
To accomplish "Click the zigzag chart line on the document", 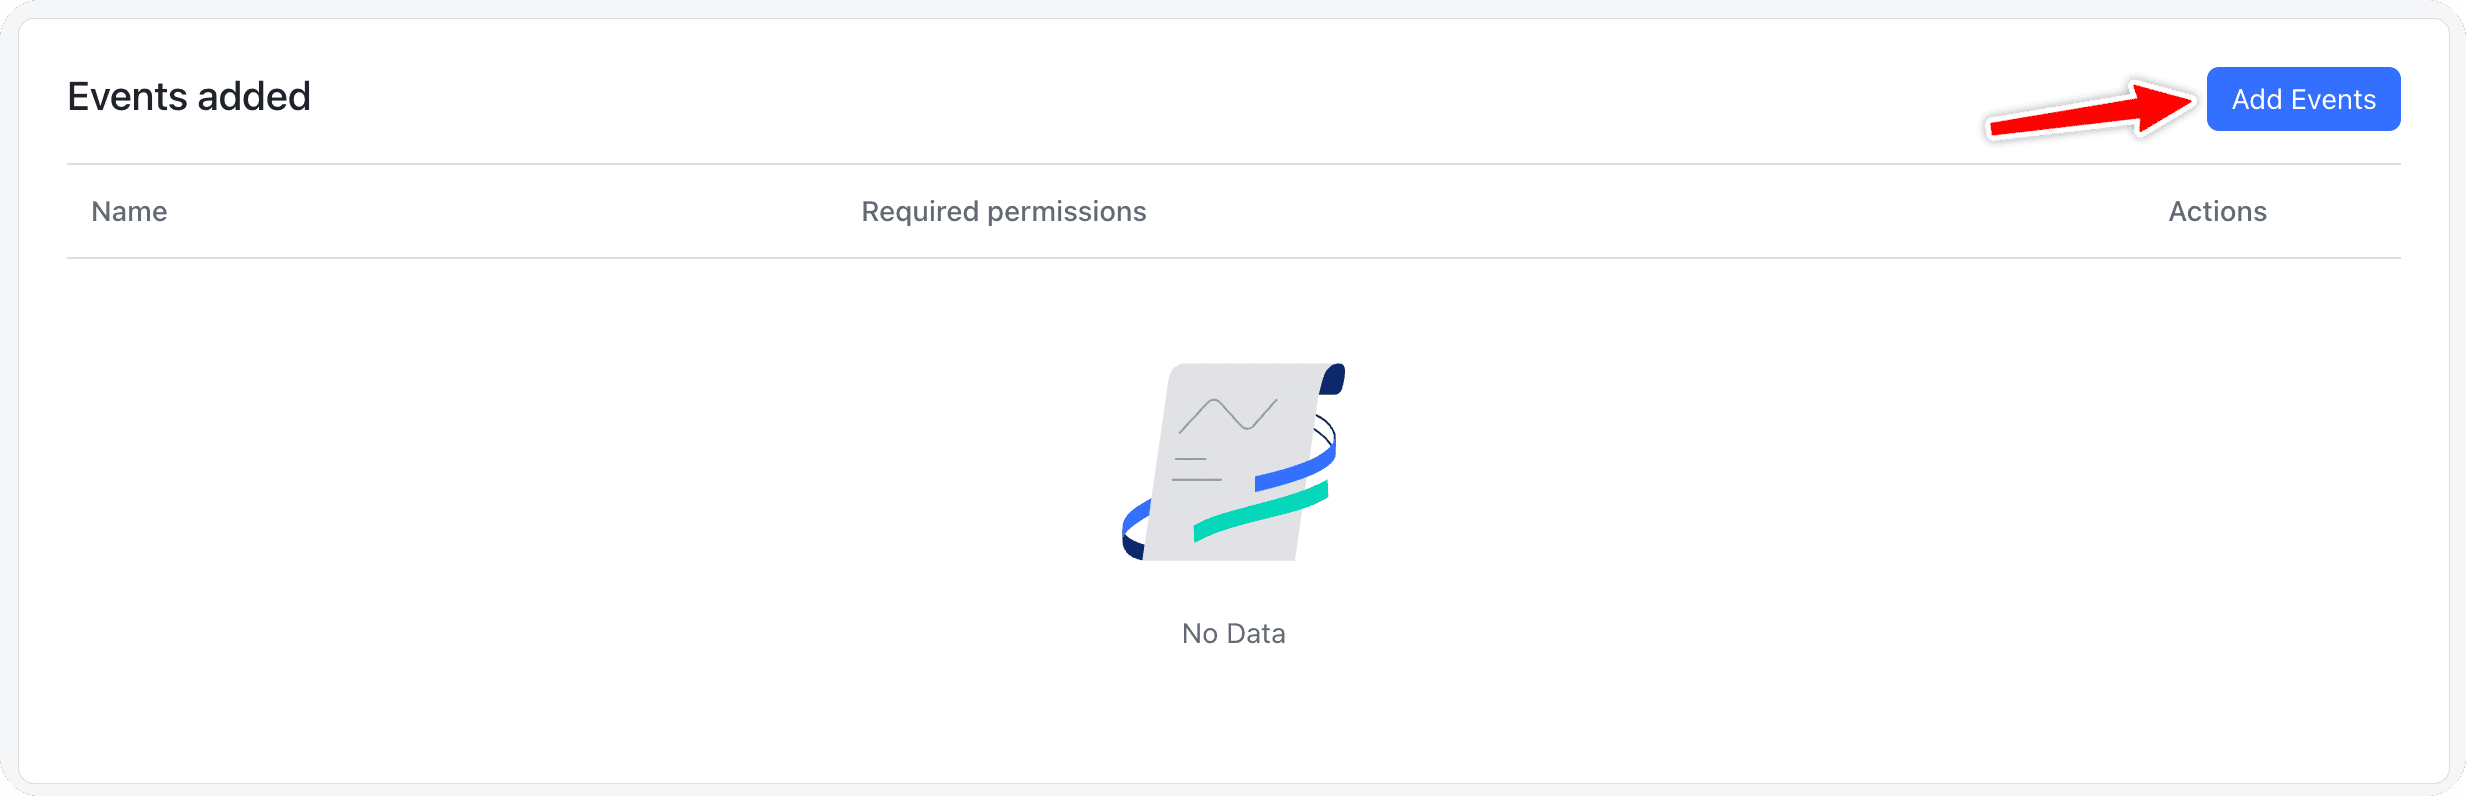I will [x=1228, y=414].
